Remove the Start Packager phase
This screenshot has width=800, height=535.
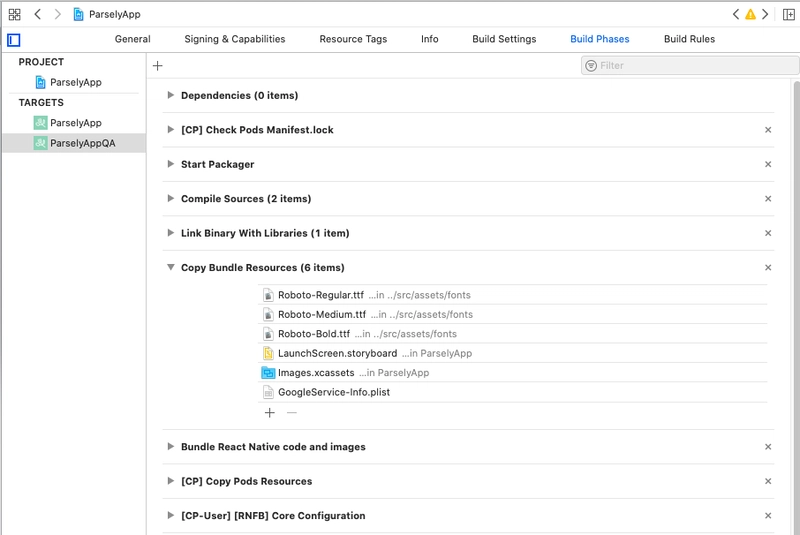click(768, 164)
